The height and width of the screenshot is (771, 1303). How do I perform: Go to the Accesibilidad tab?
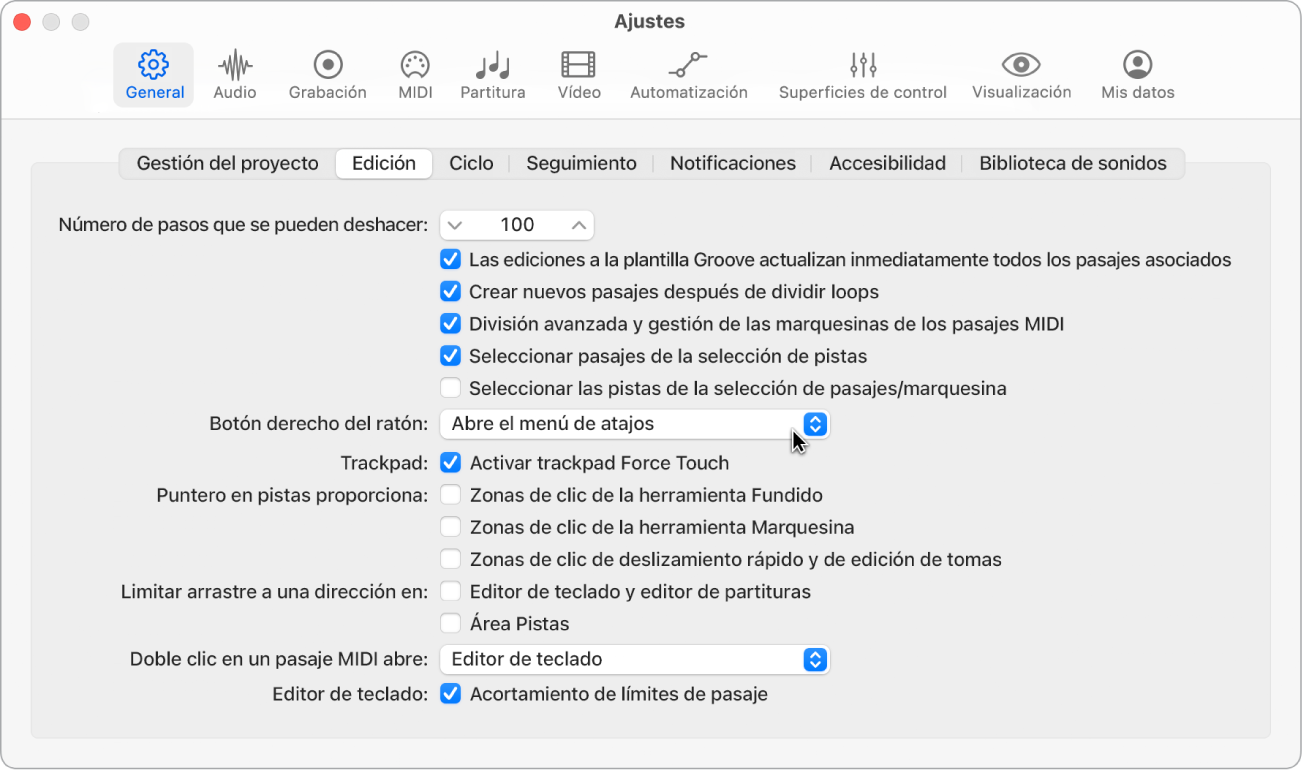click(887, 163)
